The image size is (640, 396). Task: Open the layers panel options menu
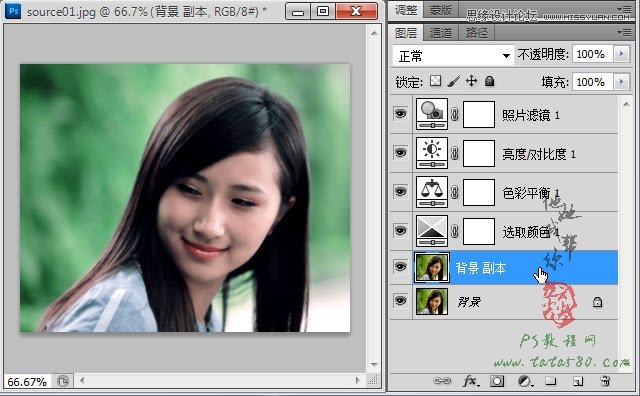(624, 32)
